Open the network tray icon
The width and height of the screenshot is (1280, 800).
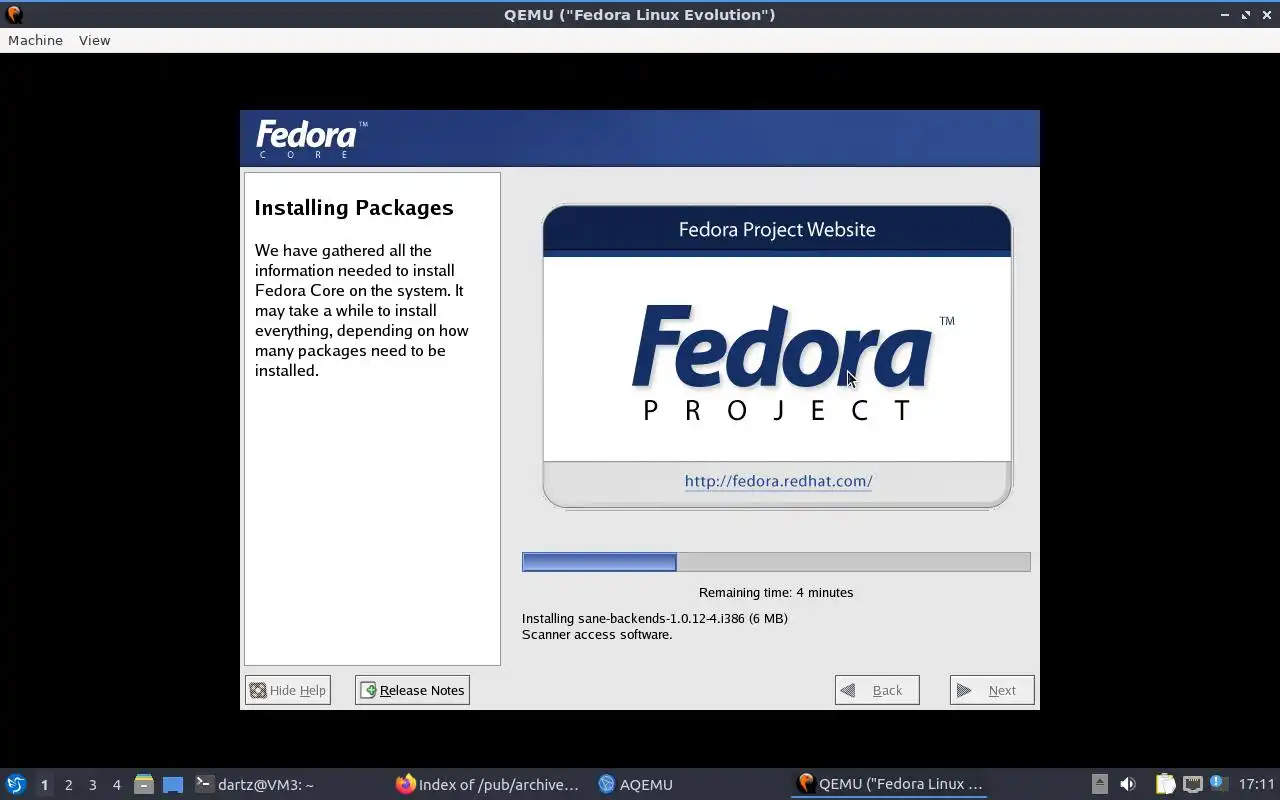tap(1192, 784)
